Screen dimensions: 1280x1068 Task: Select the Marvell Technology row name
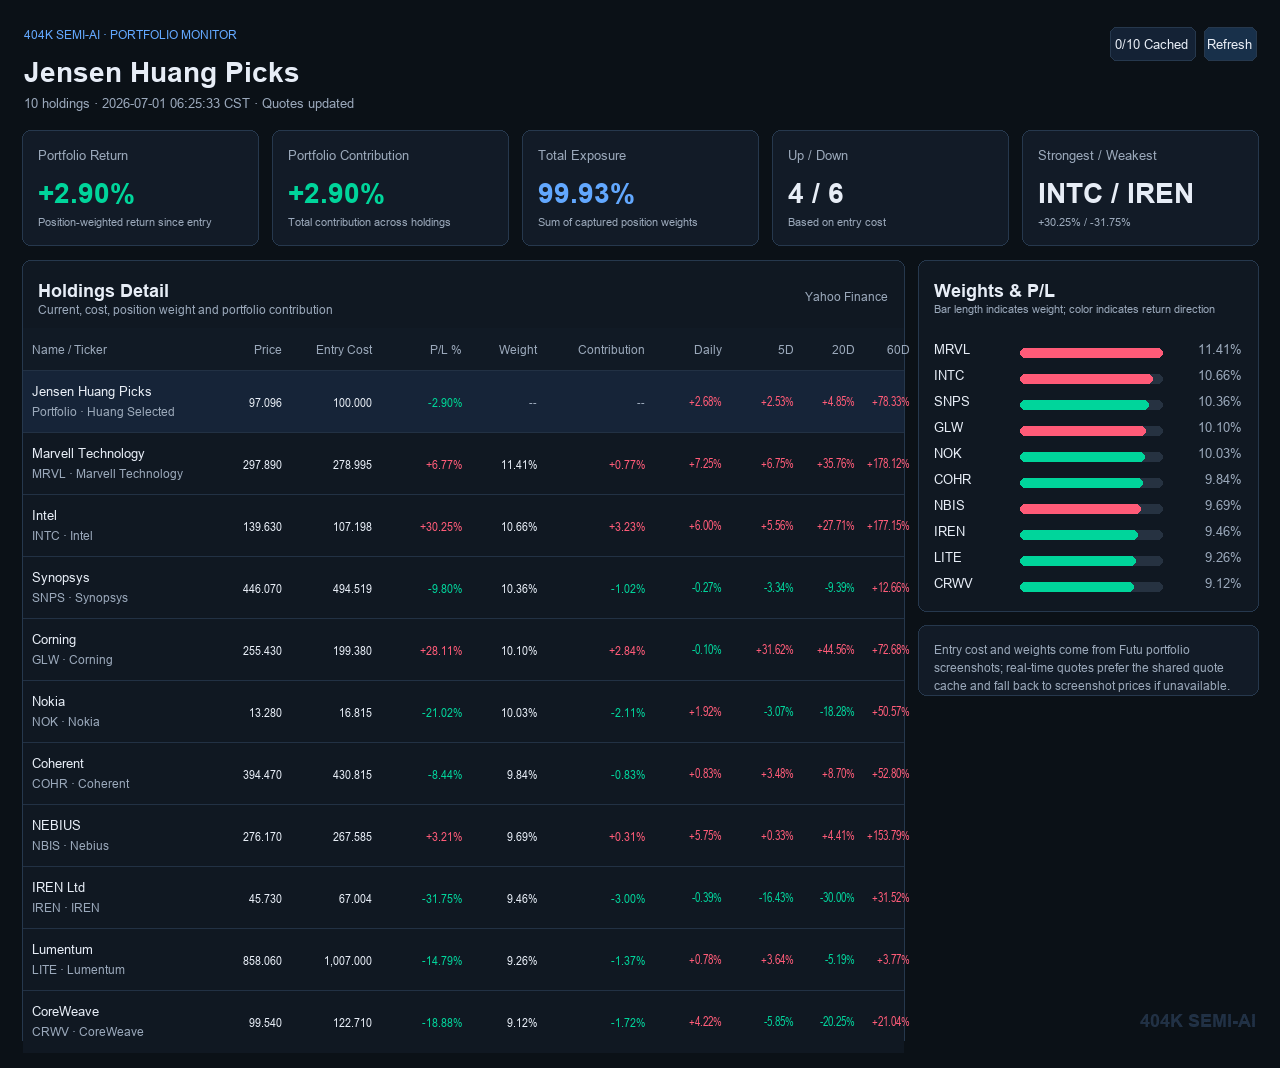click(88, 454)
